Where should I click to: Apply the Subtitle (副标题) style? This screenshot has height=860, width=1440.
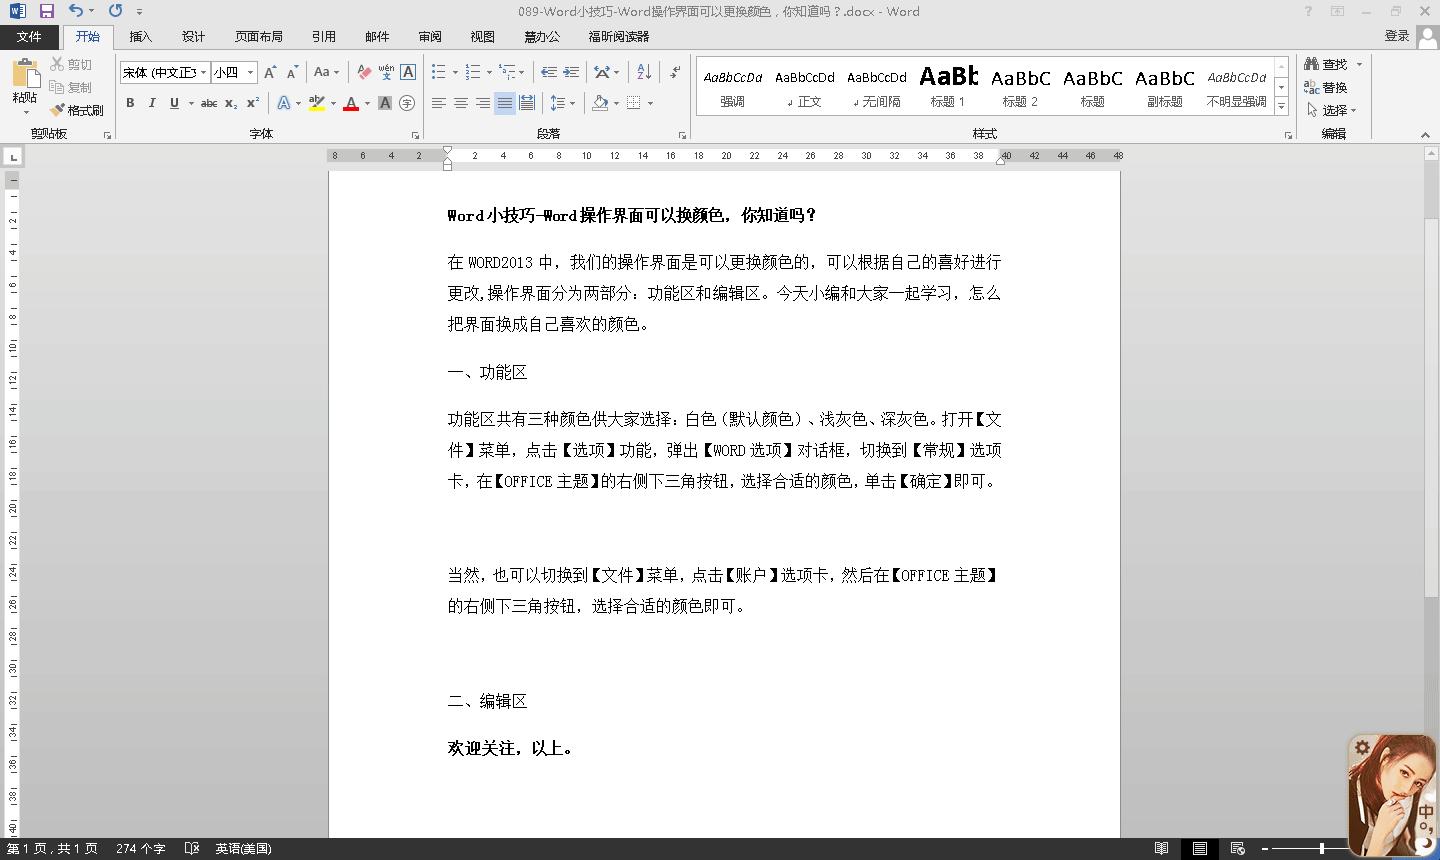(1165, 87)
